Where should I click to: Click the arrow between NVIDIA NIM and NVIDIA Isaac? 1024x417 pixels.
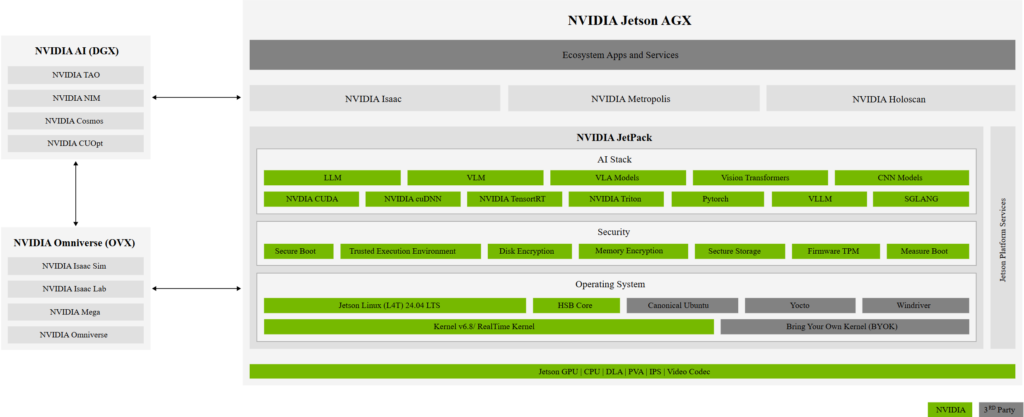pyautogui.click(x=199, y=98)
